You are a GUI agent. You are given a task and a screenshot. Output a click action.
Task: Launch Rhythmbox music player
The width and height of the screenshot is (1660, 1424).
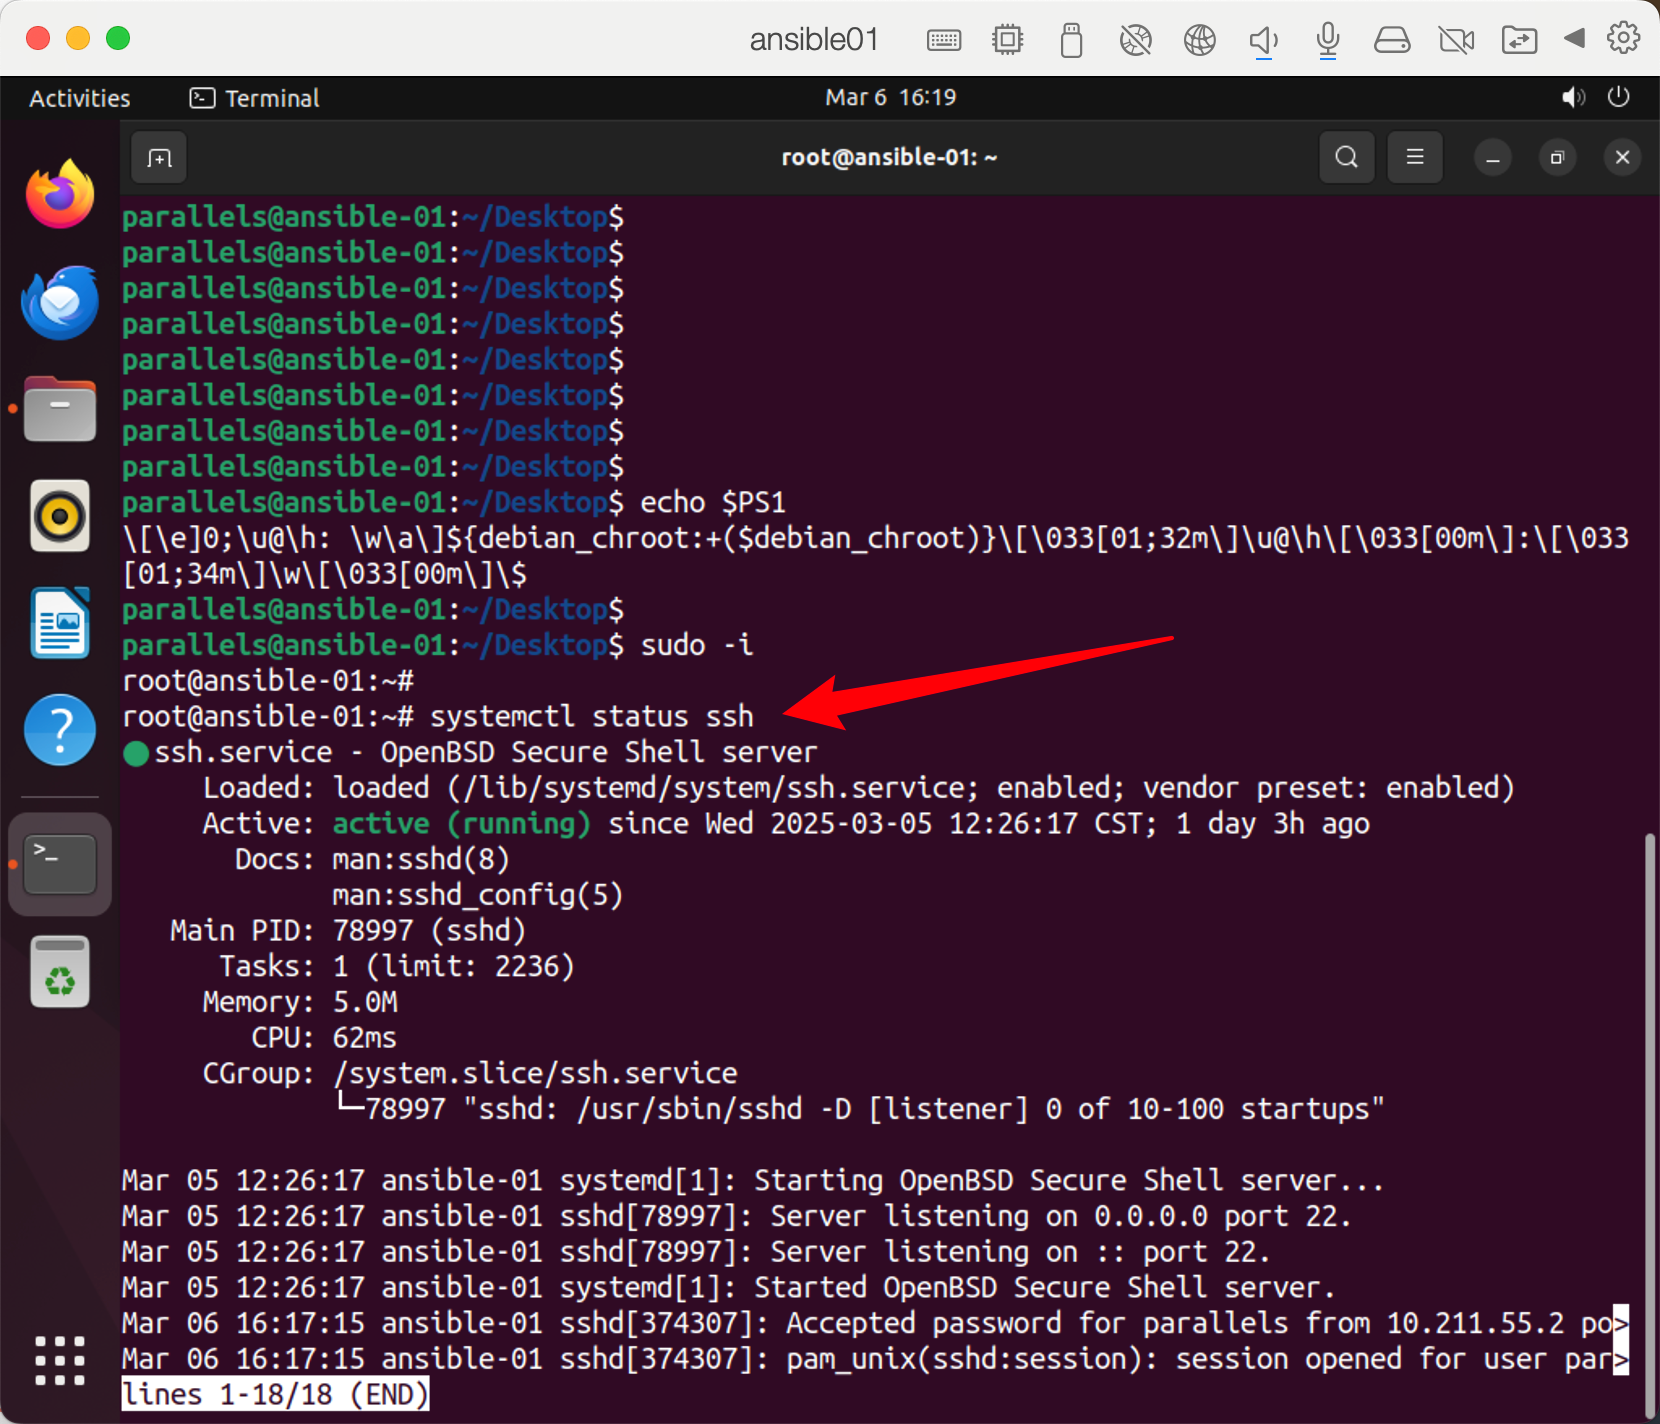click(x=60, y=516)
